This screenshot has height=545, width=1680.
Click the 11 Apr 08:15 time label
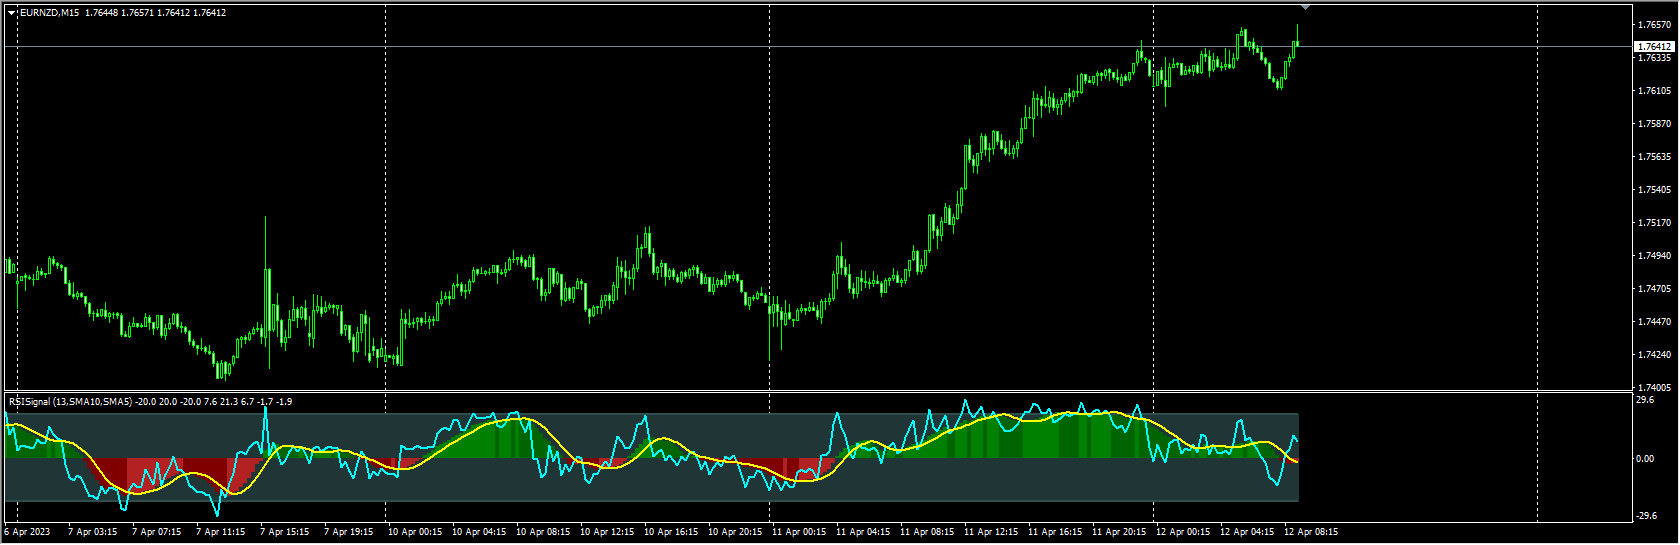[927, 532]
